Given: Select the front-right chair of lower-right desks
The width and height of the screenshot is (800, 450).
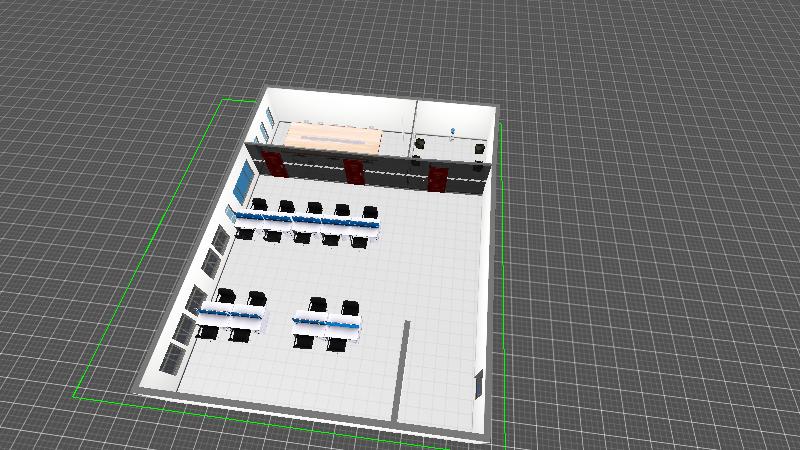Looking at the screenshot, I should pos(339,344).
